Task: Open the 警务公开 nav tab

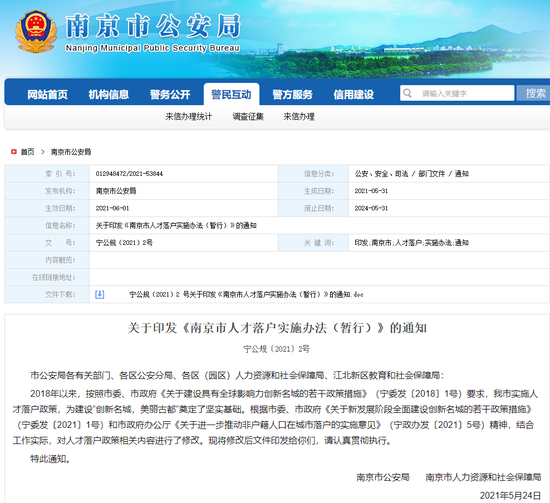Action: pyautogui.click(x=170, y=94)
